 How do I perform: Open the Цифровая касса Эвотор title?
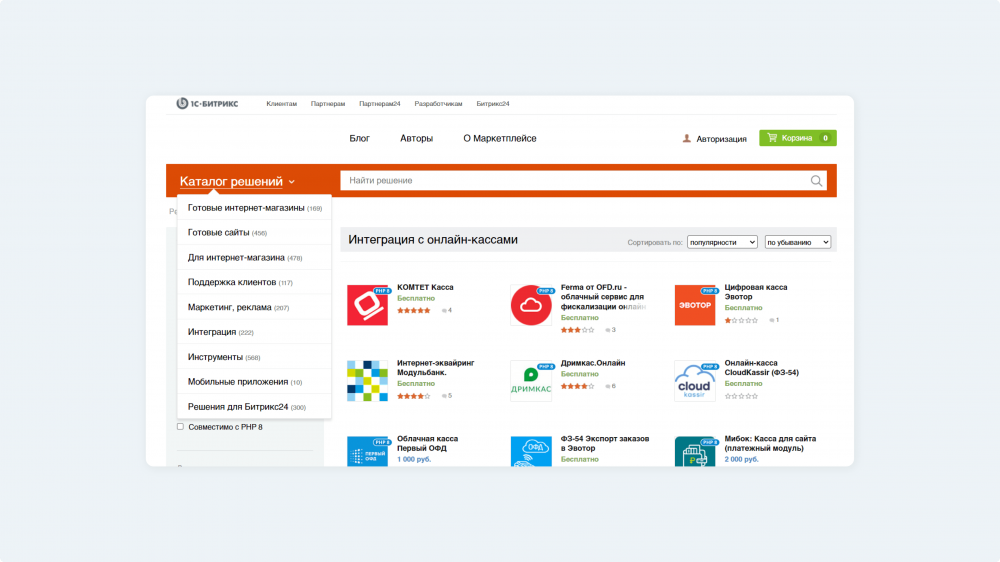pyautogui.click(x=756, y=292)
